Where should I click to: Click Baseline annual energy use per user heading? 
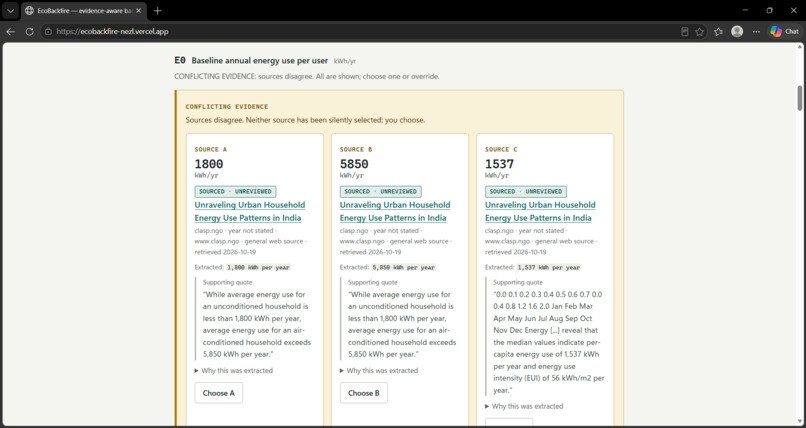pos(260,61)
